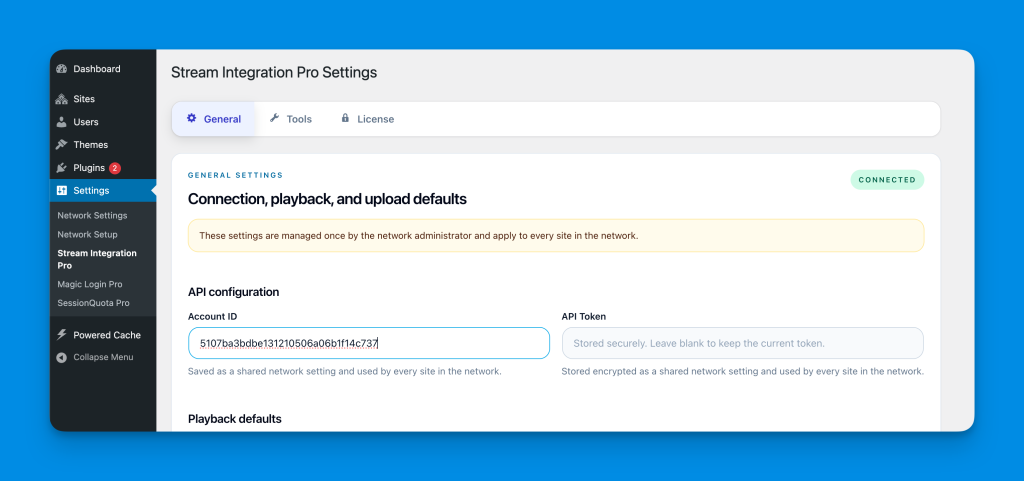The height and width of the screenshot is (481, 1024).
Task: Click the Plugins update count badge
Action: click(115, 168)
